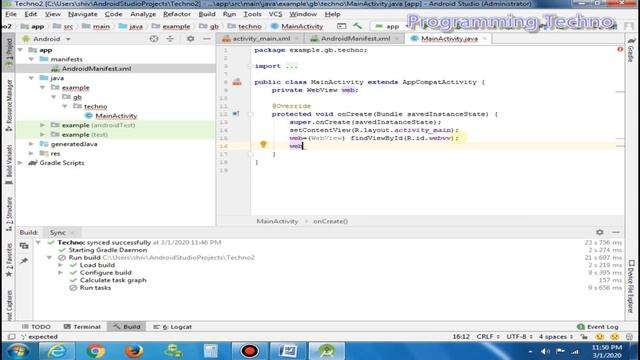Expand the example (androidTest) package
The height and width of the screenshot is (360, 640).
(x=42, y=125)
